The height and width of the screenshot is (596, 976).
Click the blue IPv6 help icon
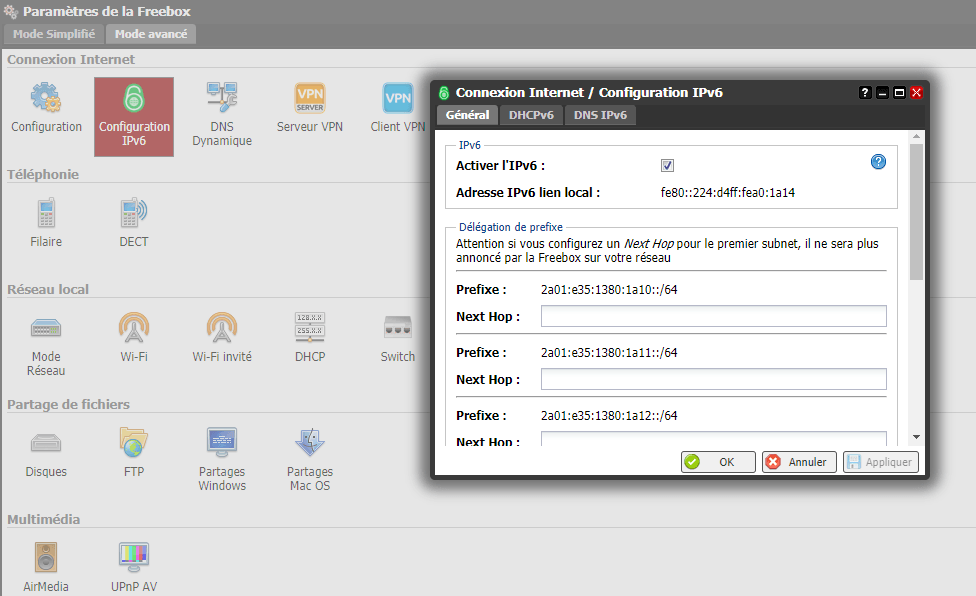point(878,162)
